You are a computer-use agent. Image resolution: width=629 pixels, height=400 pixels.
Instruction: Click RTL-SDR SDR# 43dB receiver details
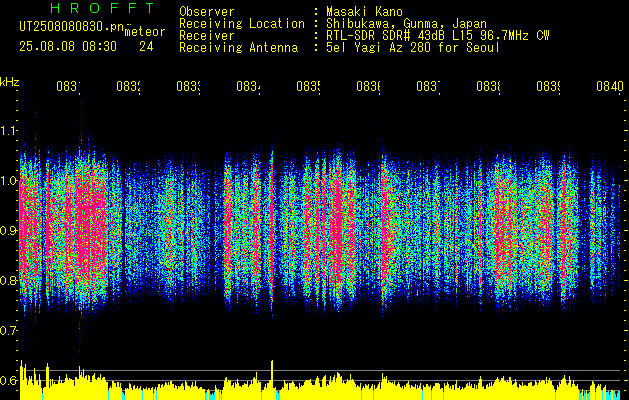[438, 36]
